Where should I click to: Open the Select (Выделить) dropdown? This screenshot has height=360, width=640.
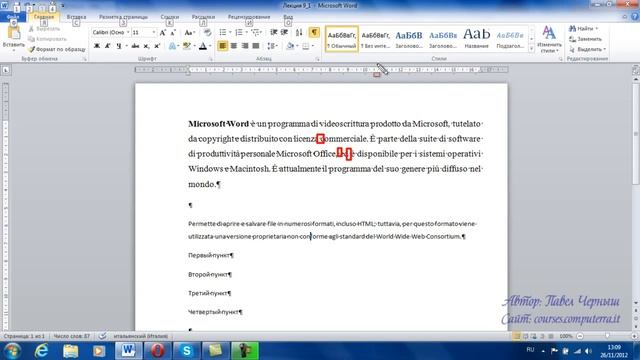(588, 49)
